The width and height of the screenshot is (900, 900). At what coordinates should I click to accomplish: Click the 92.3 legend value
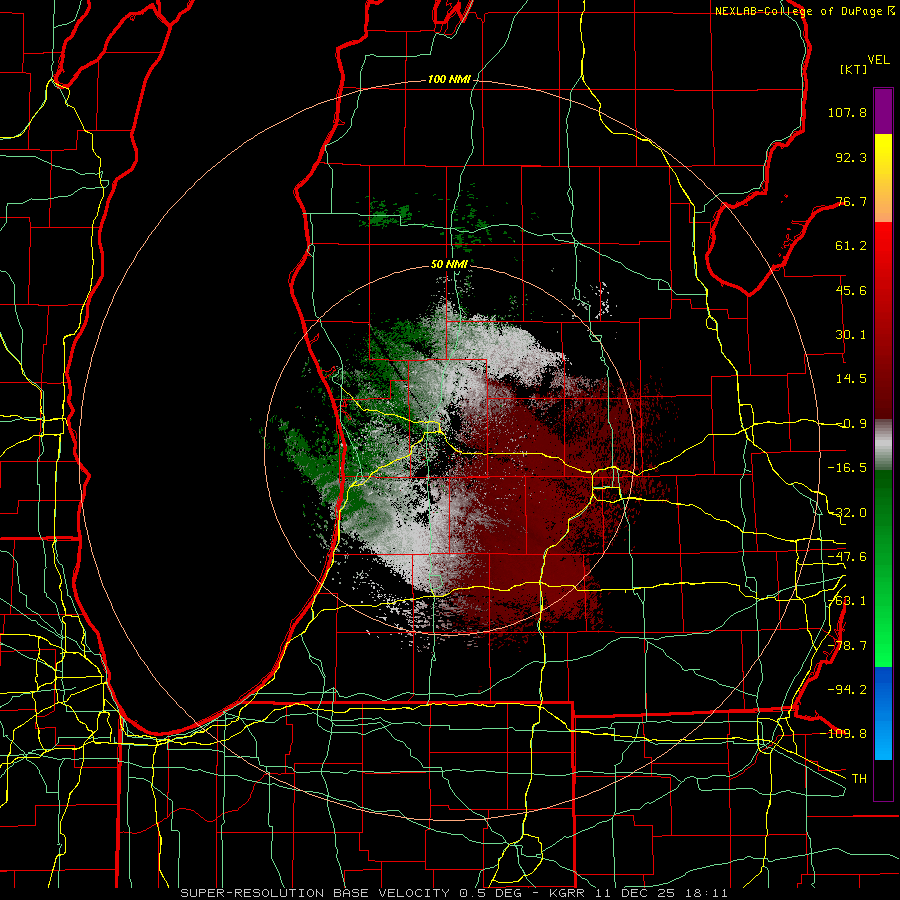(851, 157)
